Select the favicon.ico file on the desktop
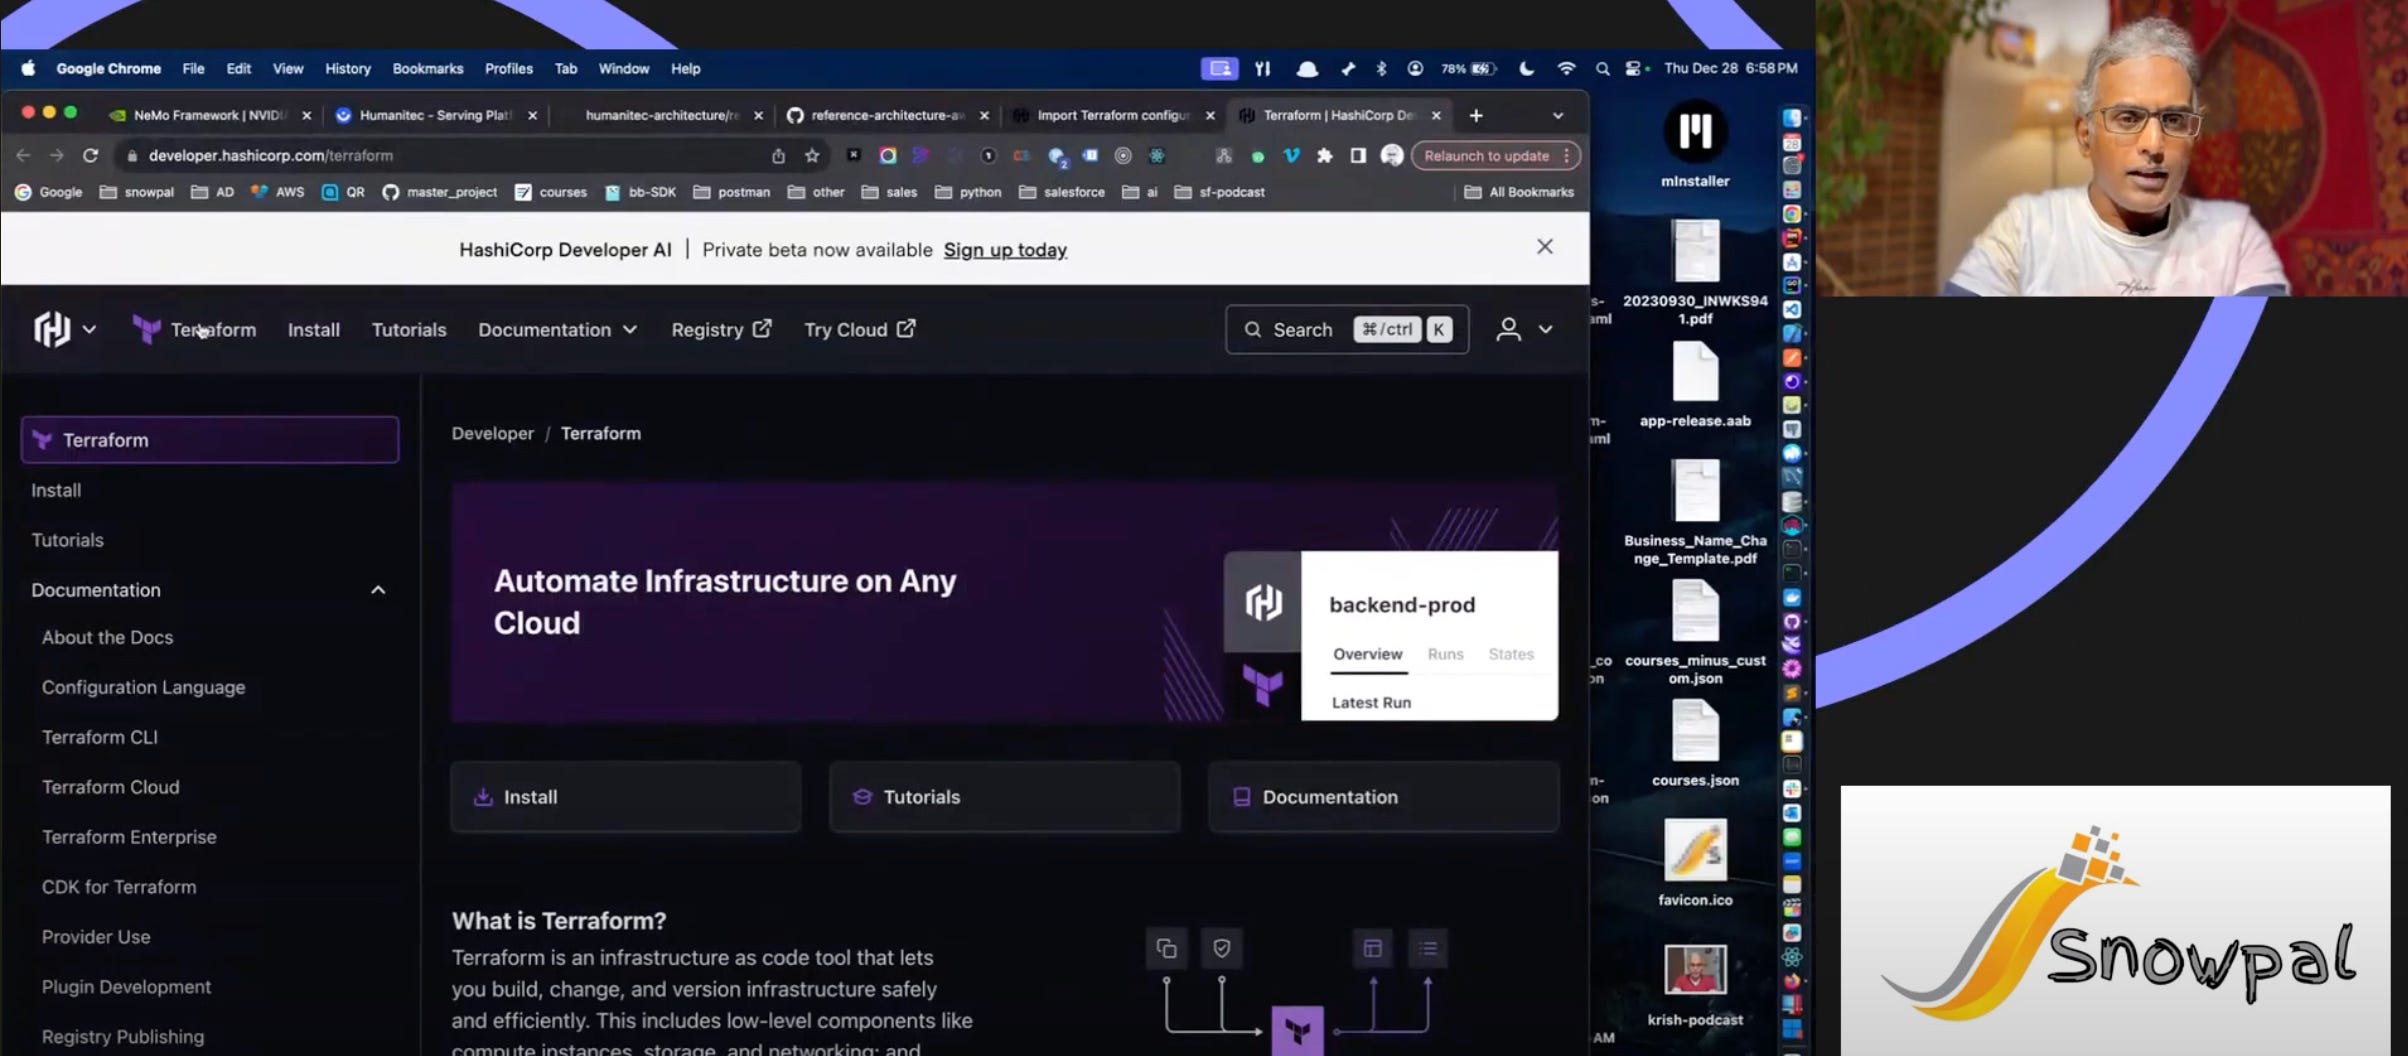This screenshot has height=1056, width=2408. (x=1695, y=863)
